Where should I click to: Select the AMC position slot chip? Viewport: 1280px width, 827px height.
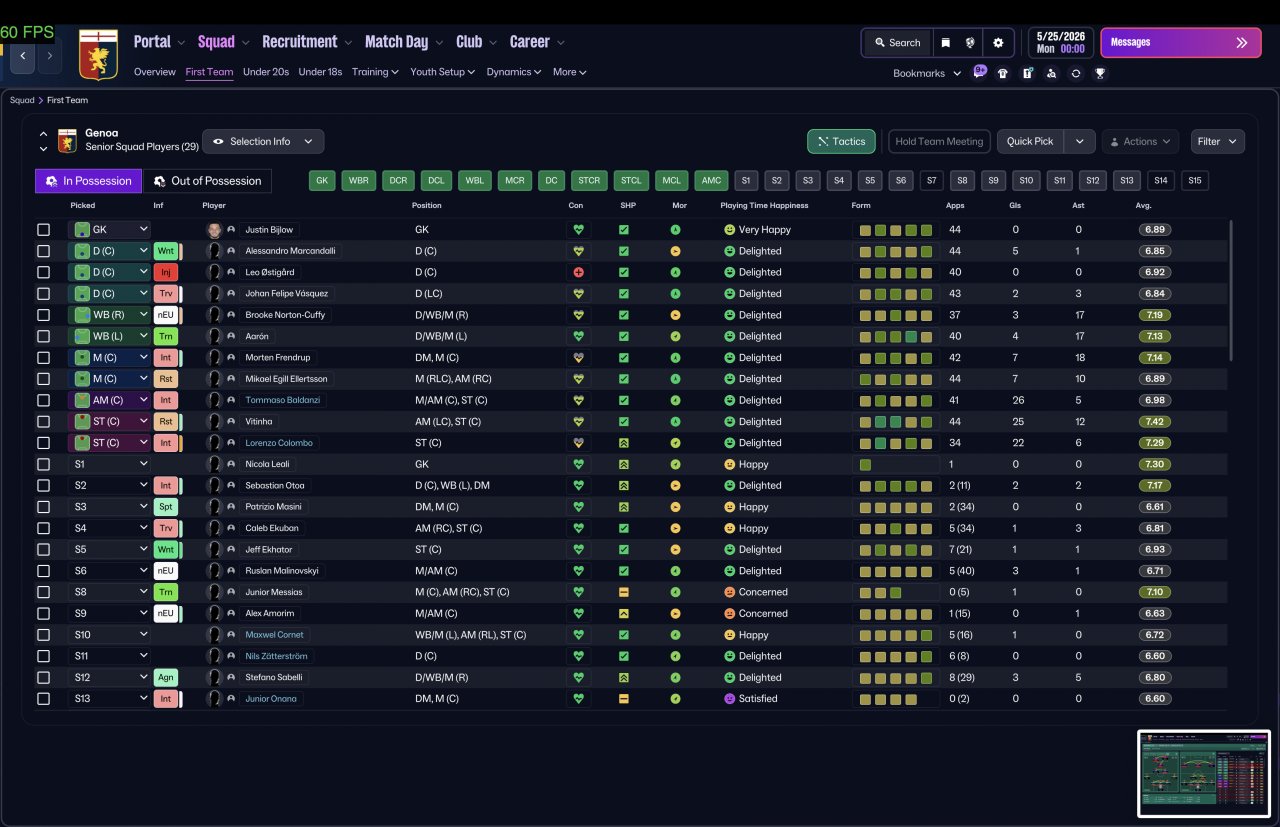[x=711, y=181]
